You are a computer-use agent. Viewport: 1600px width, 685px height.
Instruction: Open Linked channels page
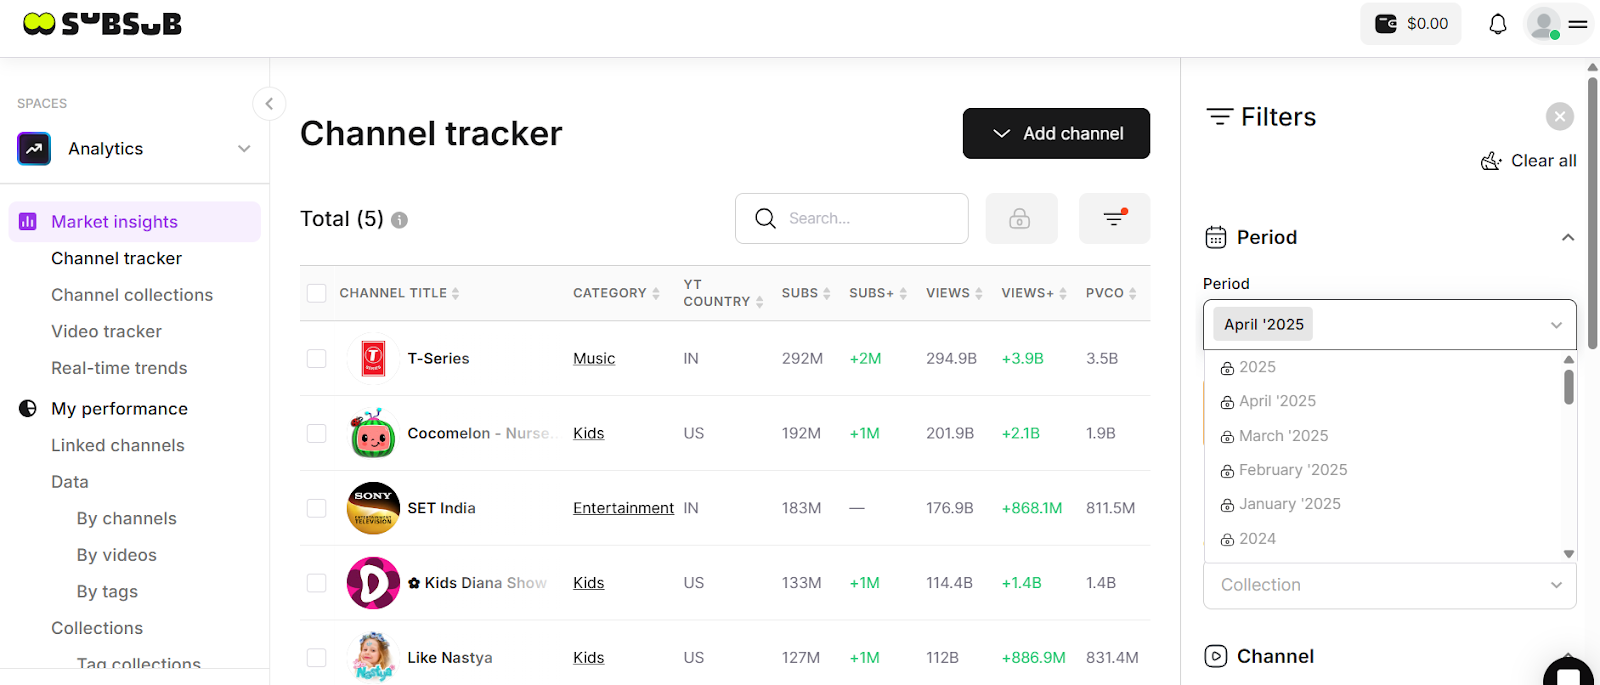[118, 445]
